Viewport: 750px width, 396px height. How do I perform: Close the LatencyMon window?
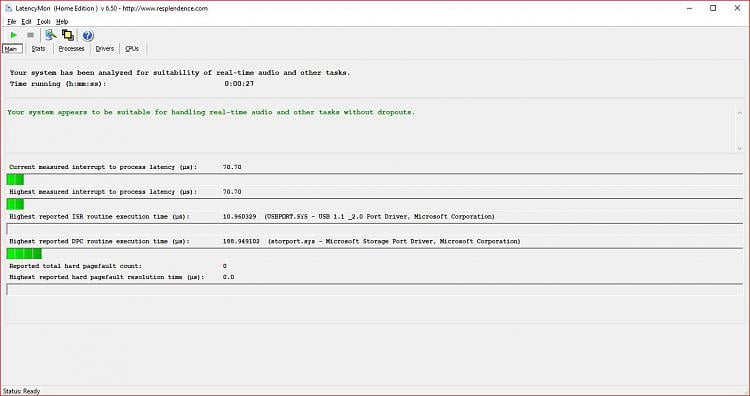(737, 8)
